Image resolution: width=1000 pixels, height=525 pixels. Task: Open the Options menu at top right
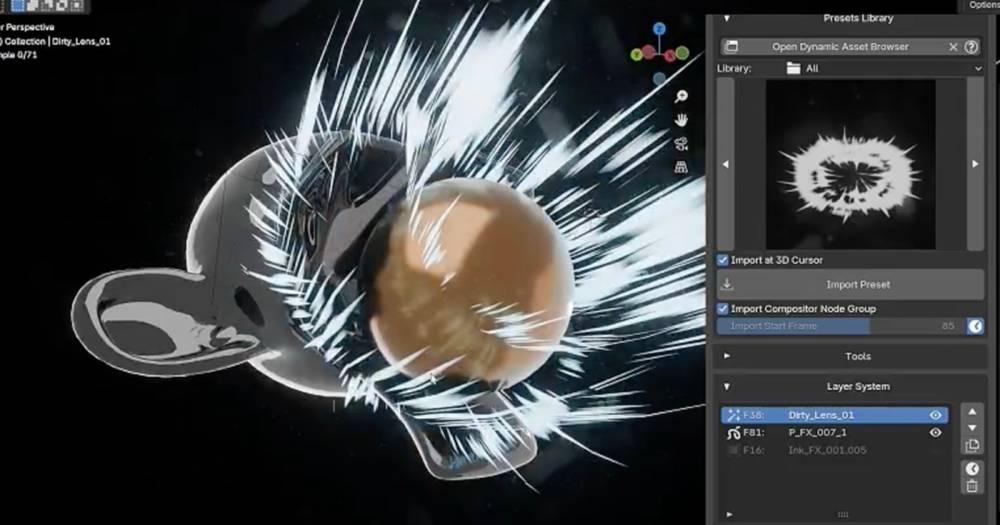(x=983, y=5)
